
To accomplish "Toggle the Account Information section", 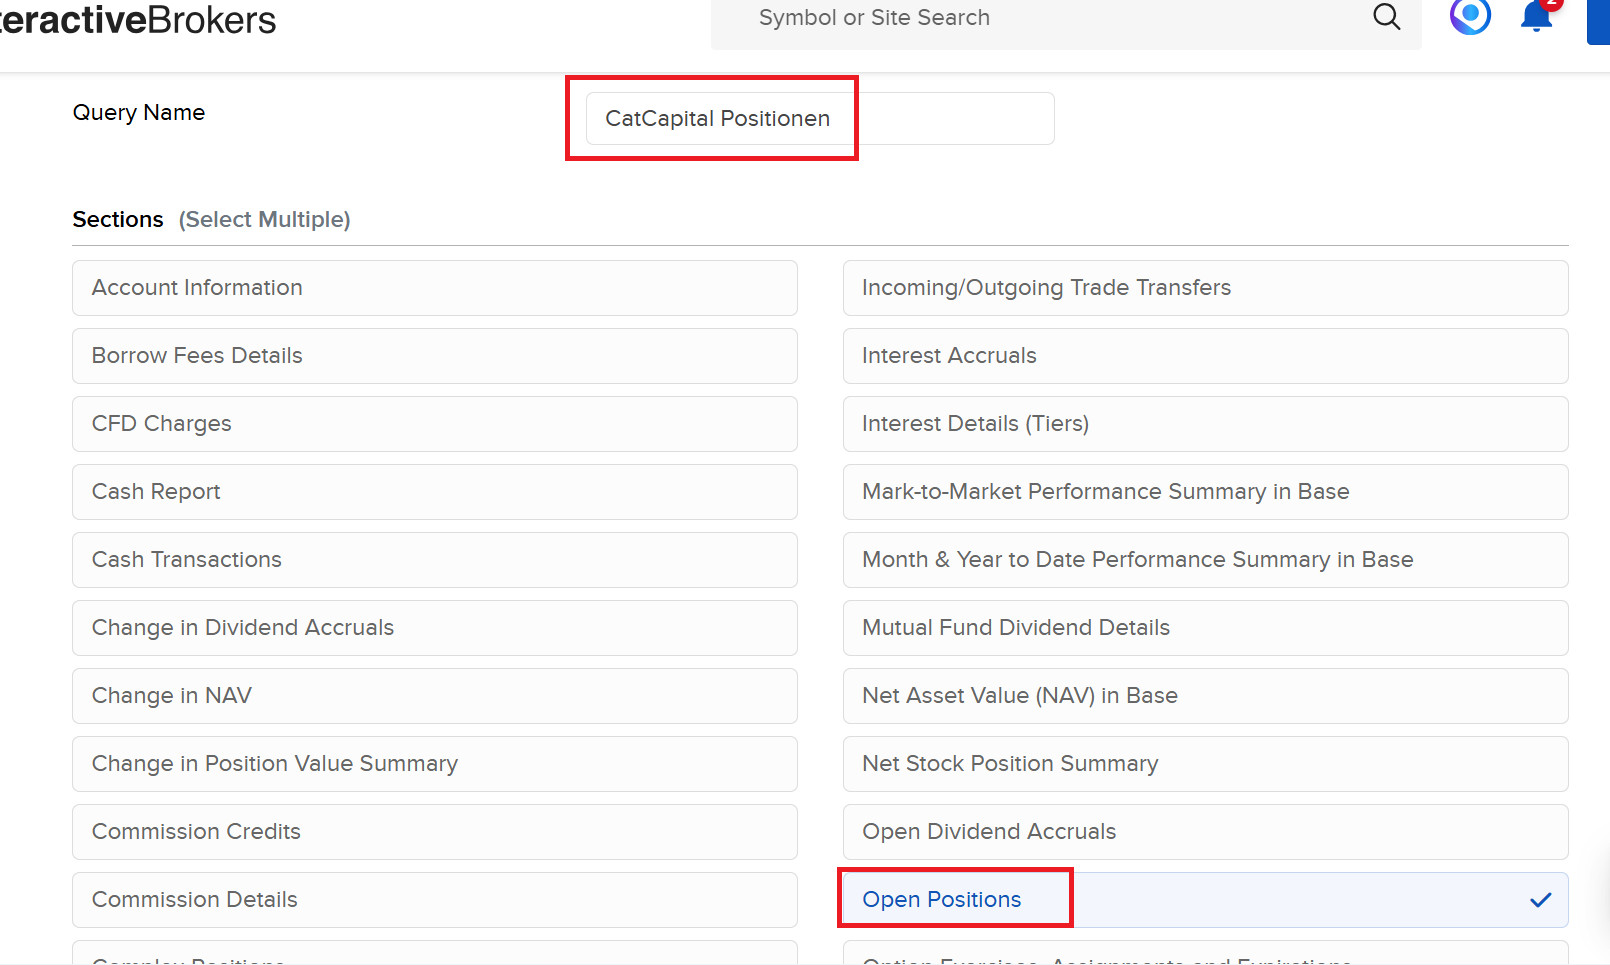I will (x=434, y=288).
